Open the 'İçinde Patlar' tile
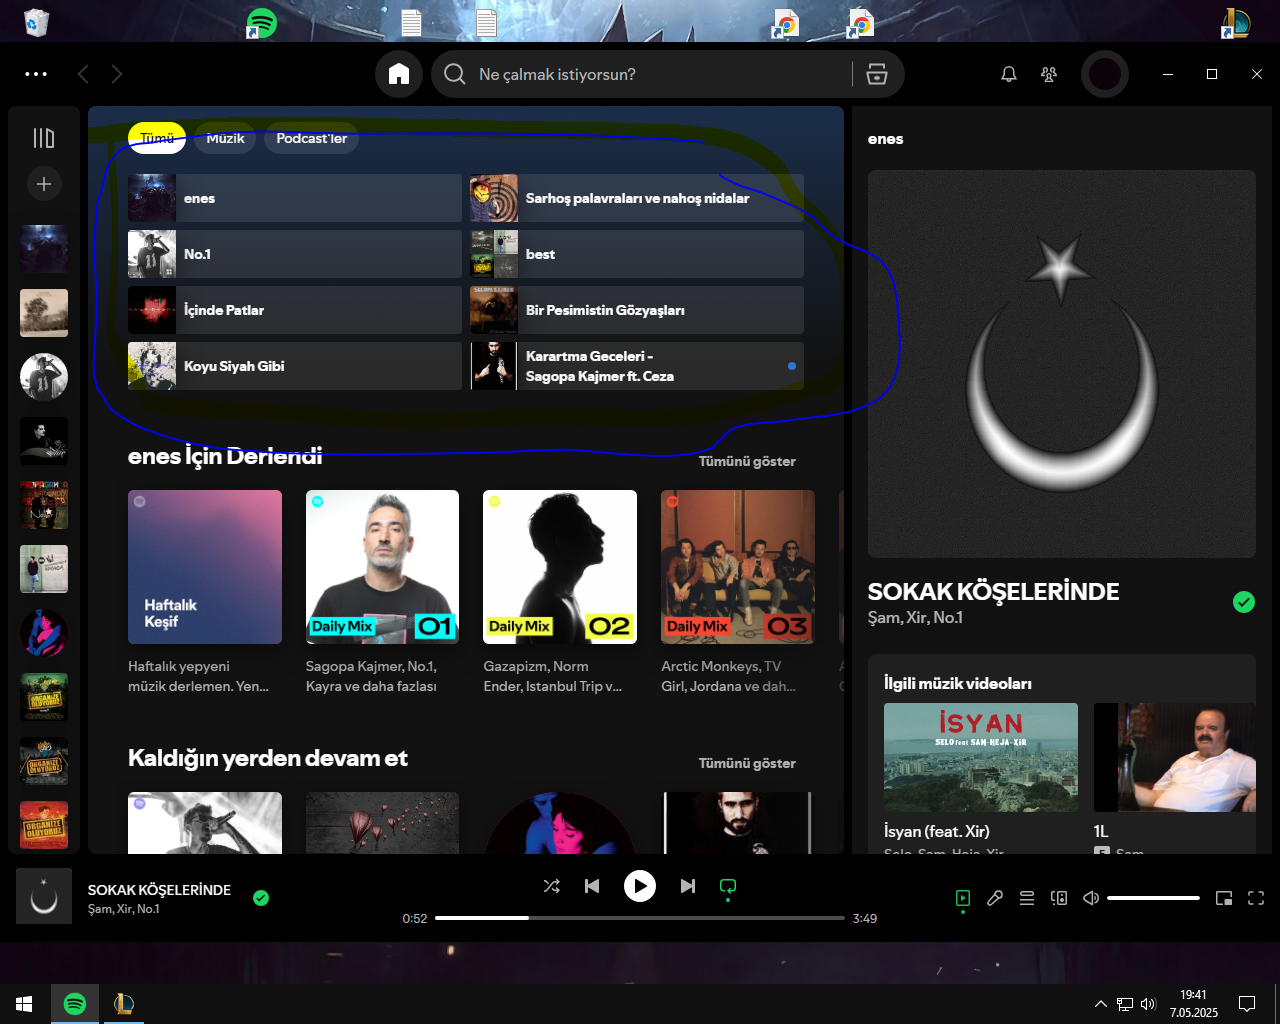This screenshot has height=1024, width=1280. pos(295,310)
